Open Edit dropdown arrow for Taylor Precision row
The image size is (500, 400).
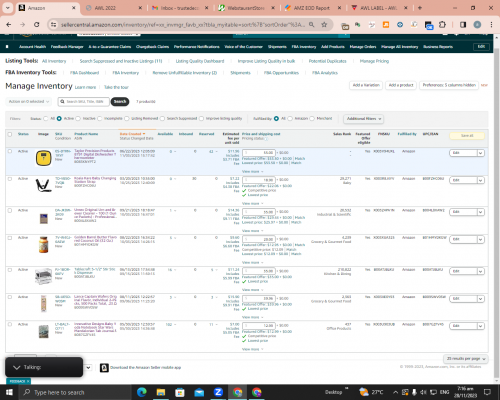point(480,153)
